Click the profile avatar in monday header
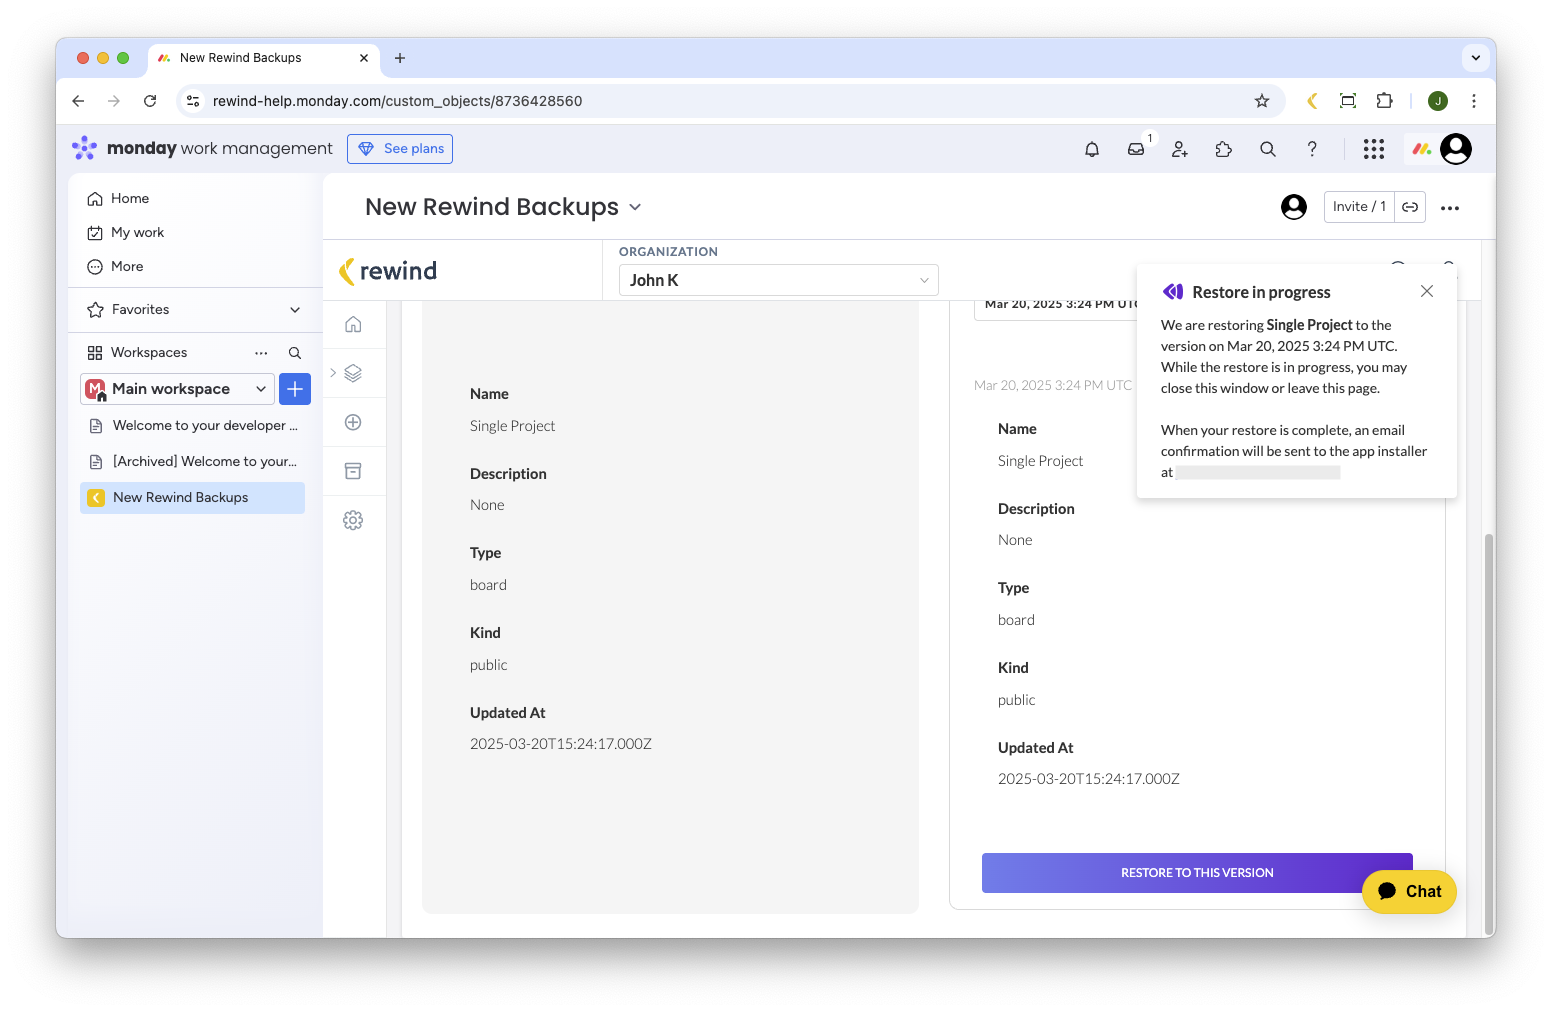Image resolution: width=1552 pixels, height=1012 pixels. pyautogui.click(x=1456, y=149)
